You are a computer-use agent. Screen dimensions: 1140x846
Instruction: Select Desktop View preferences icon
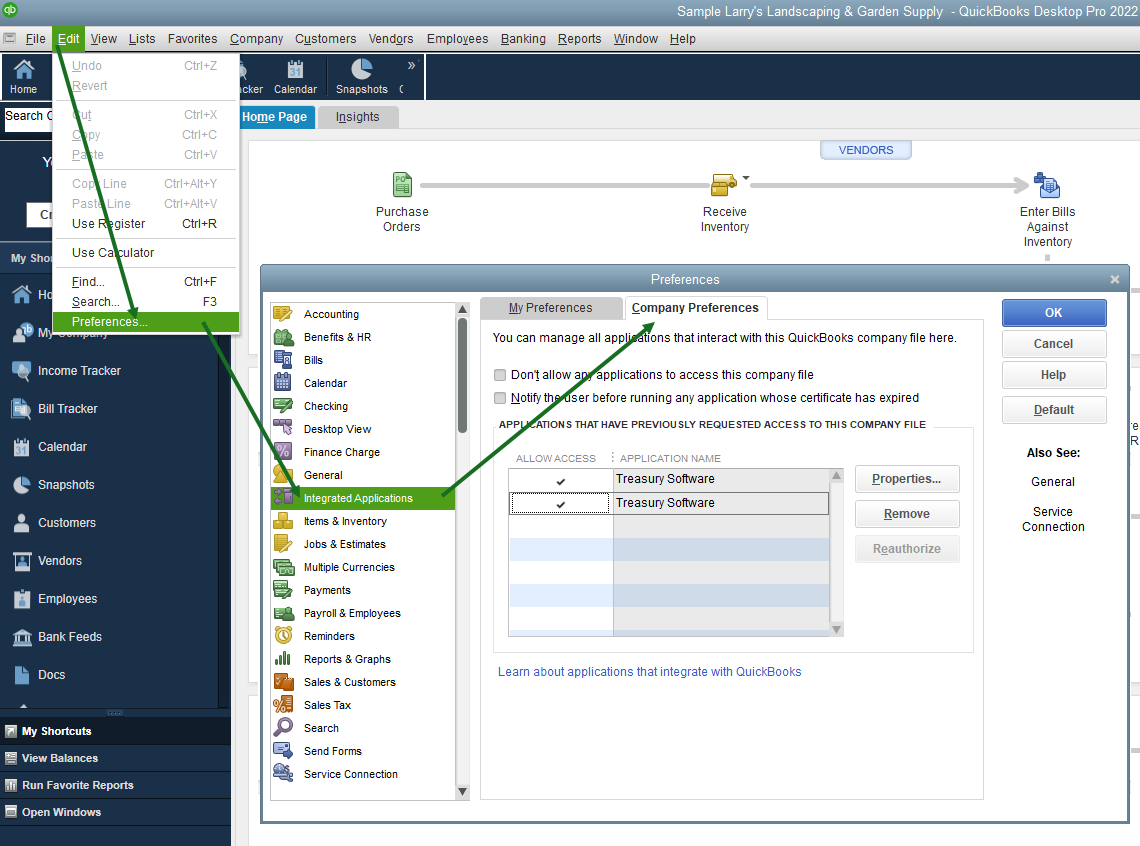283,429
